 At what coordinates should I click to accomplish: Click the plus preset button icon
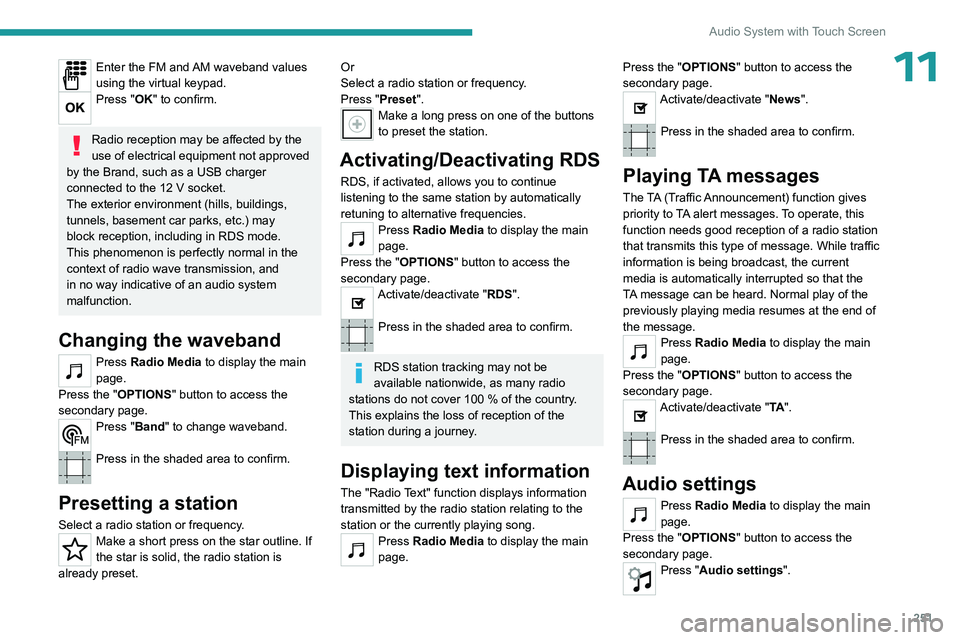click(x=357, y=124)
